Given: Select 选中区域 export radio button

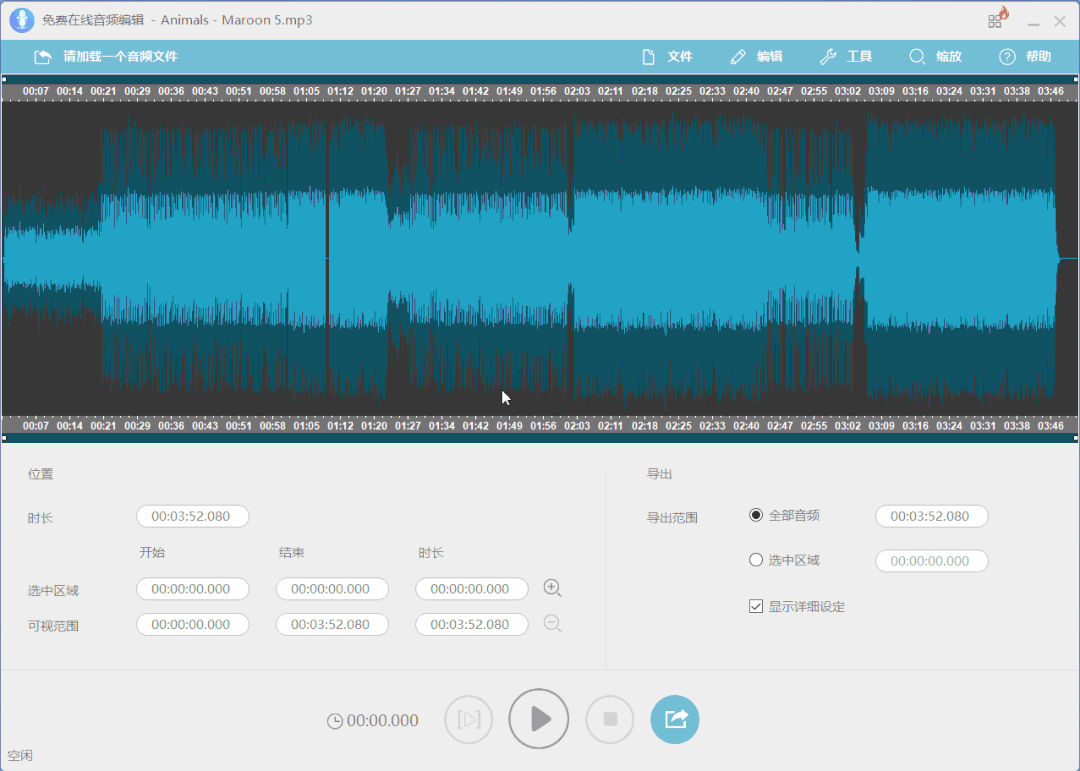Looking at the screenshot, I should click(x=756, y=560).
